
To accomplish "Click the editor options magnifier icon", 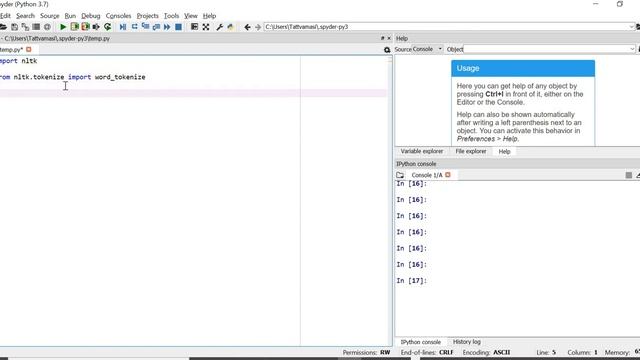I will 387,50.
